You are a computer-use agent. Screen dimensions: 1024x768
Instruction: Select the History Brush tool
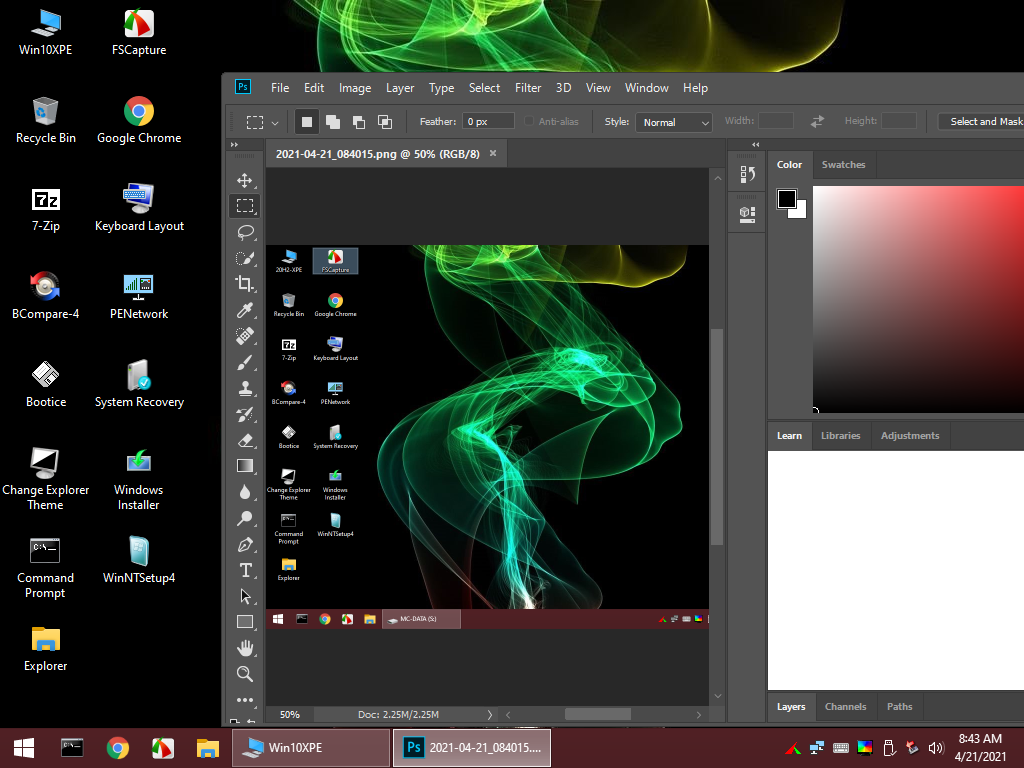(245, 414)
